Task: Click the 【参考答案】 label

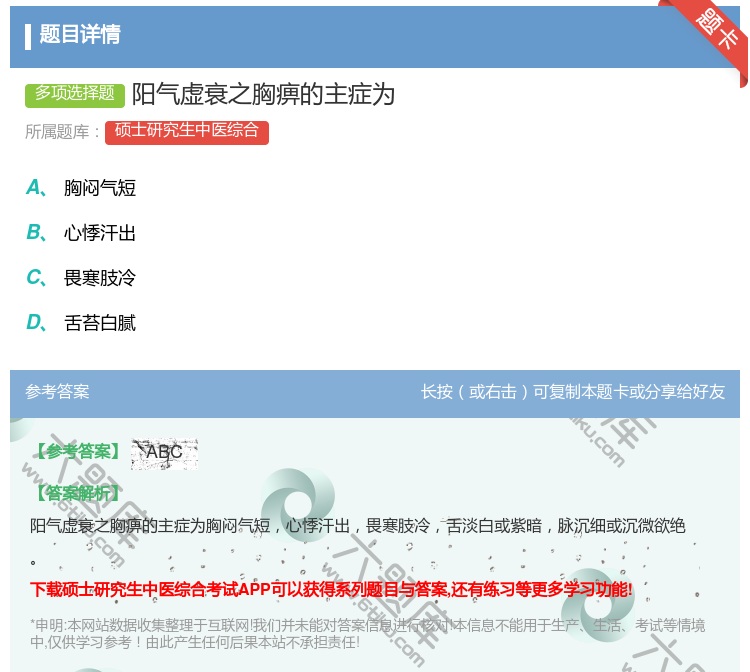Action: click(78, 451)
